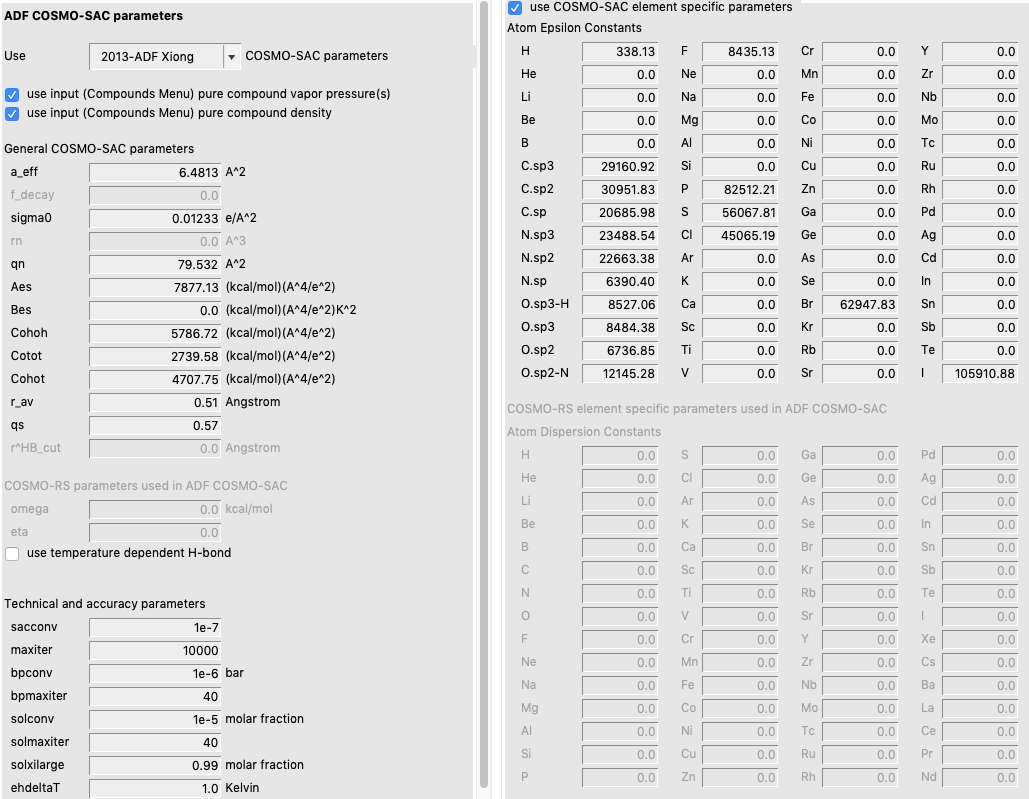The width and height of the screenshot is (1029, 799).
Task: Click the Zn epsilon constant field
Action: (860, 190)
